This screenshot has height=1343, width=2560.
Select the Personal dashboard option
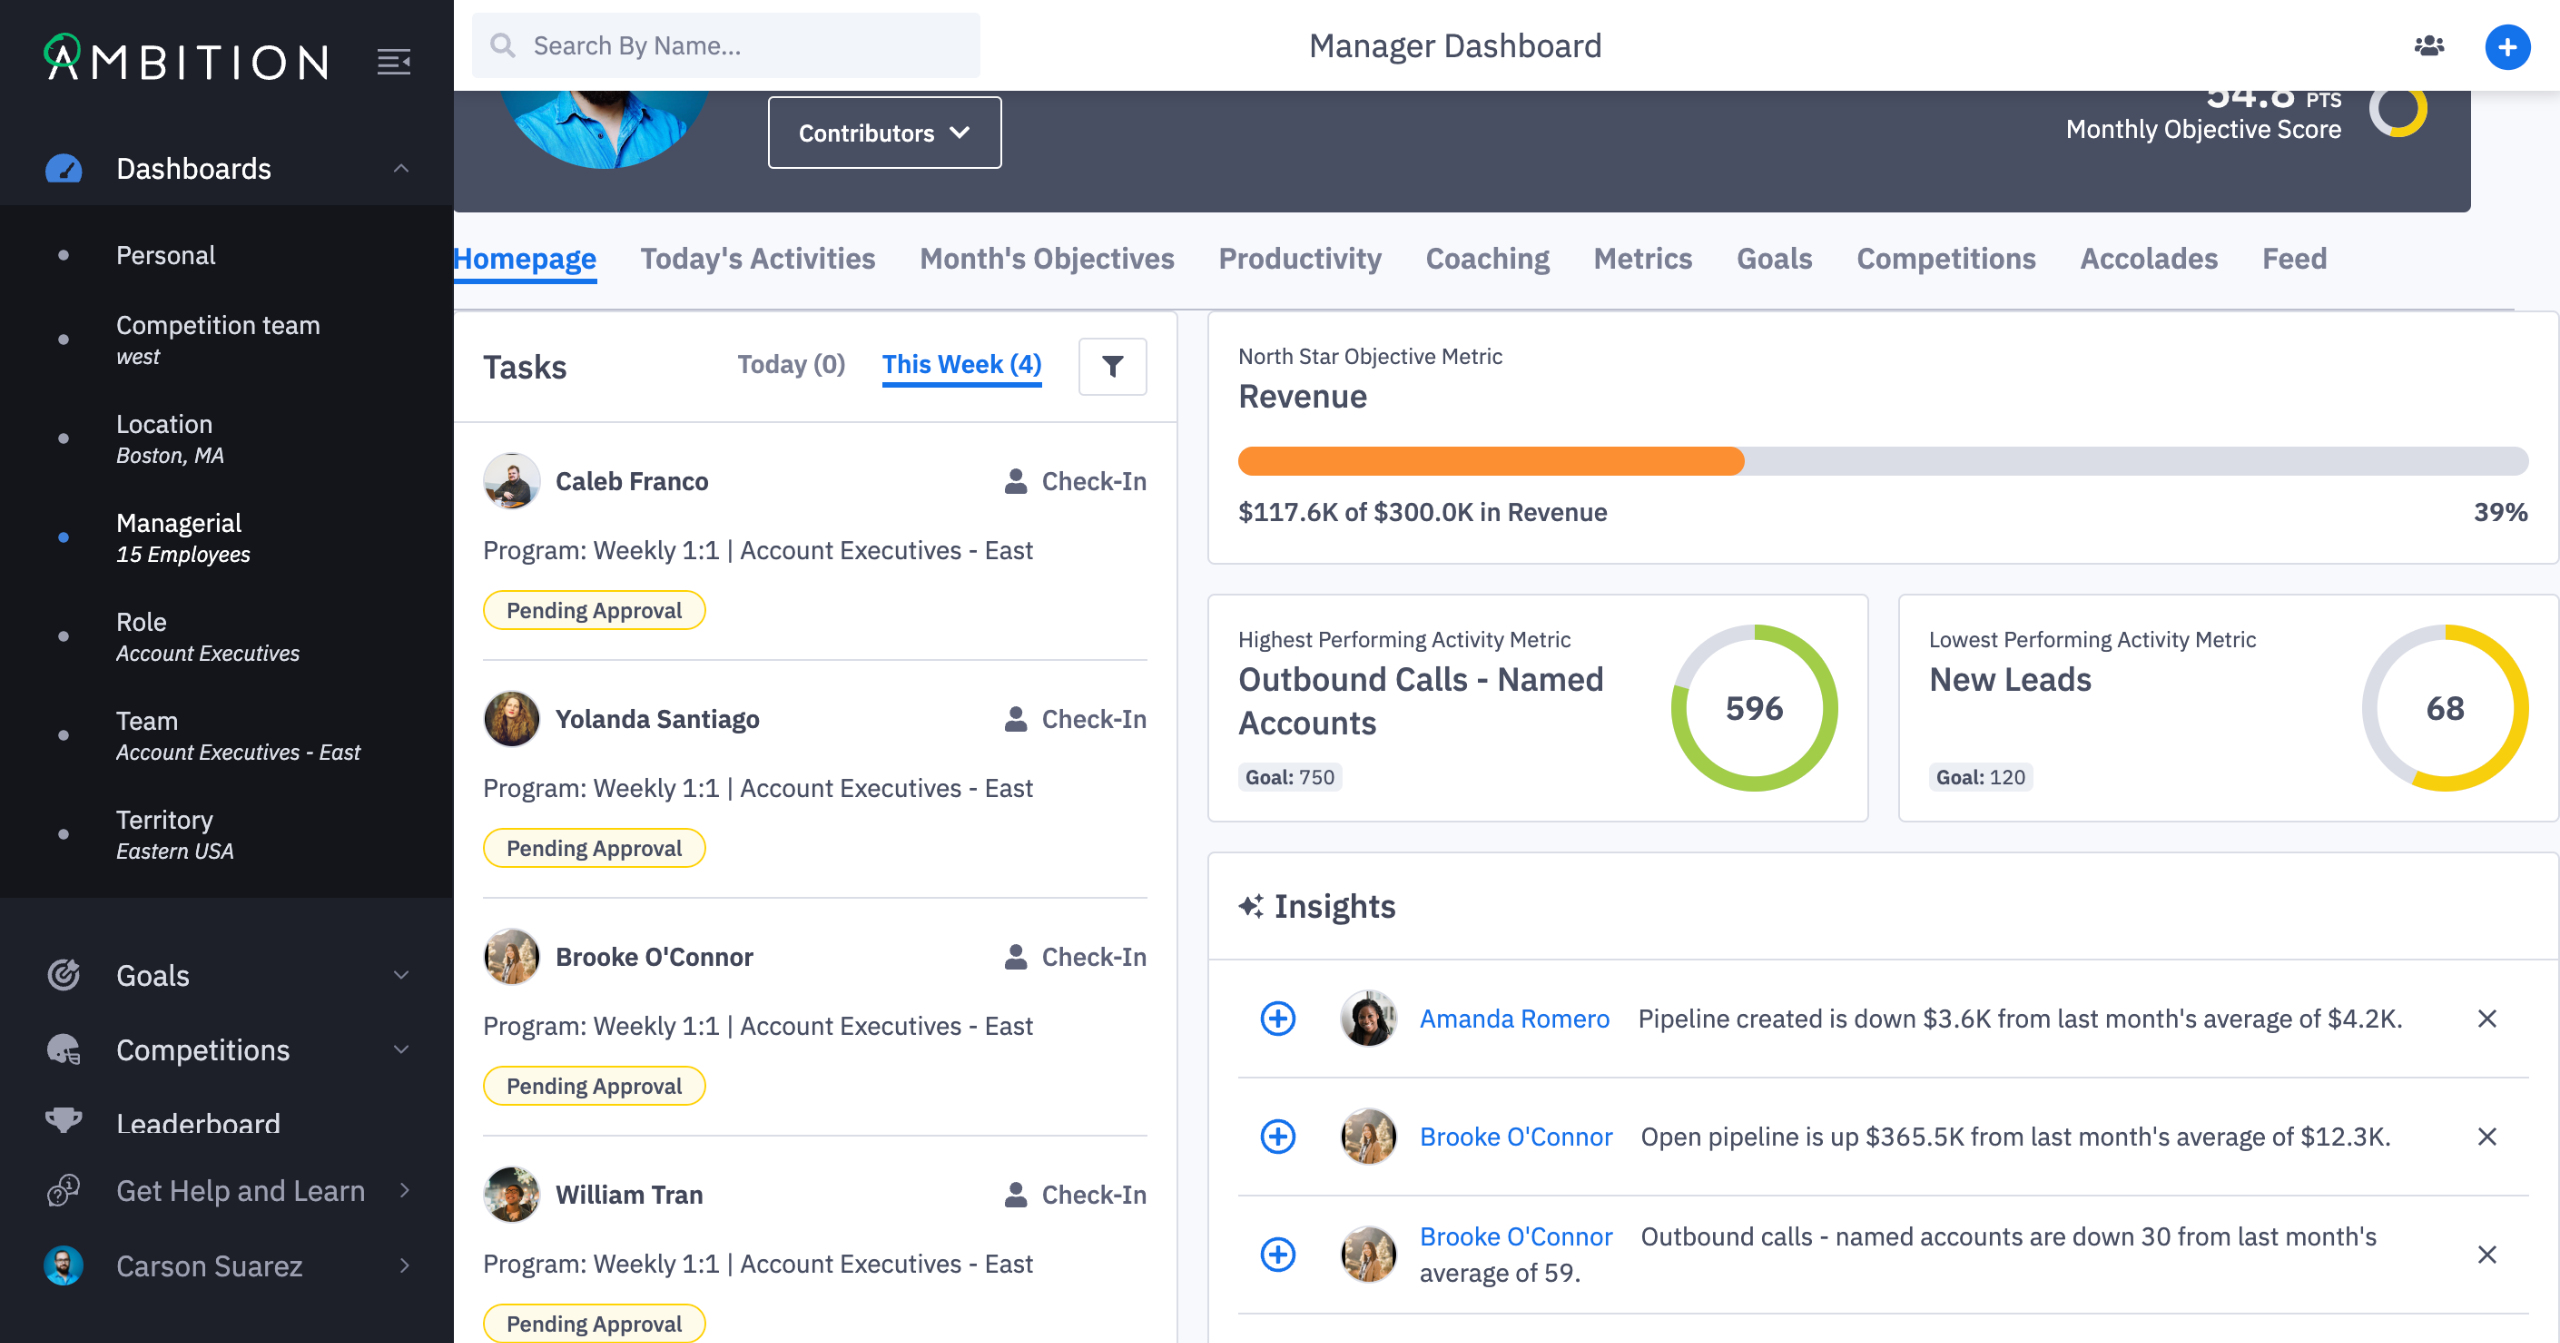[x=165, y=255]
